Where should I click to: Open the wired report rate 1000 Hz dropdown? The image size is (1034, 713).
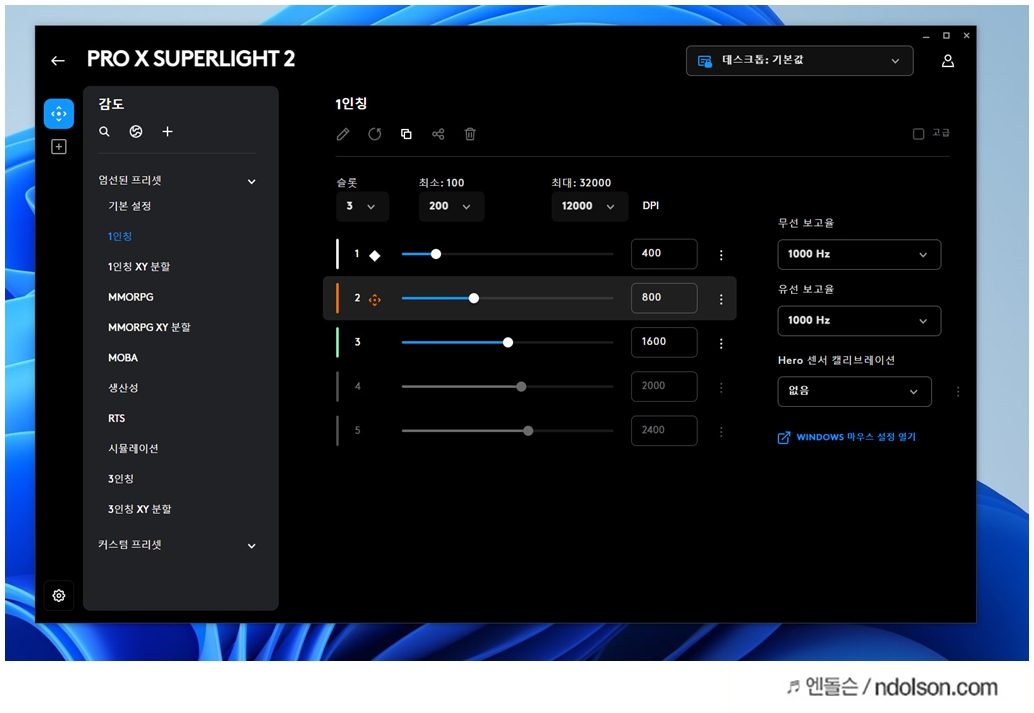[859, 321]
